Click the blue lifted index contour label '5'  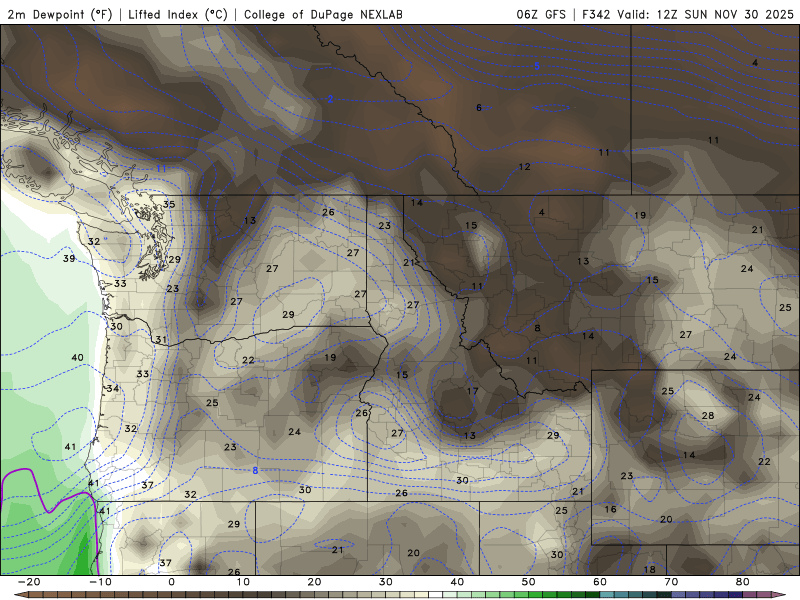(x=537, y=66)
